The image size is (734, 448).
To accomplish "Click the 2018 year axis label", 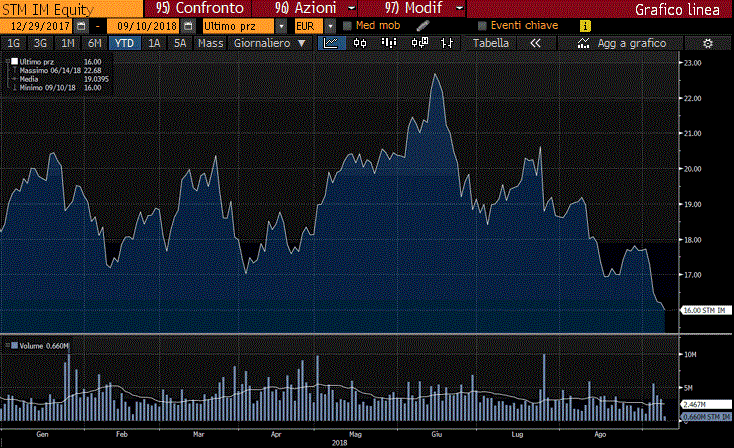I will pyautogui.click(x=339, y=443).
